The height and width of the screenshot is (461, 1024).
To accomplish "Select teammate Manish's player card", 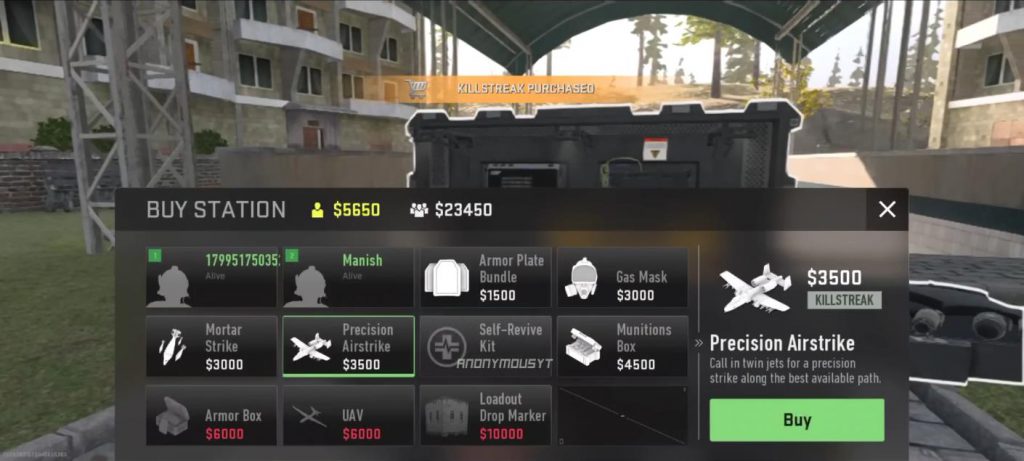I will click(348, 278).
